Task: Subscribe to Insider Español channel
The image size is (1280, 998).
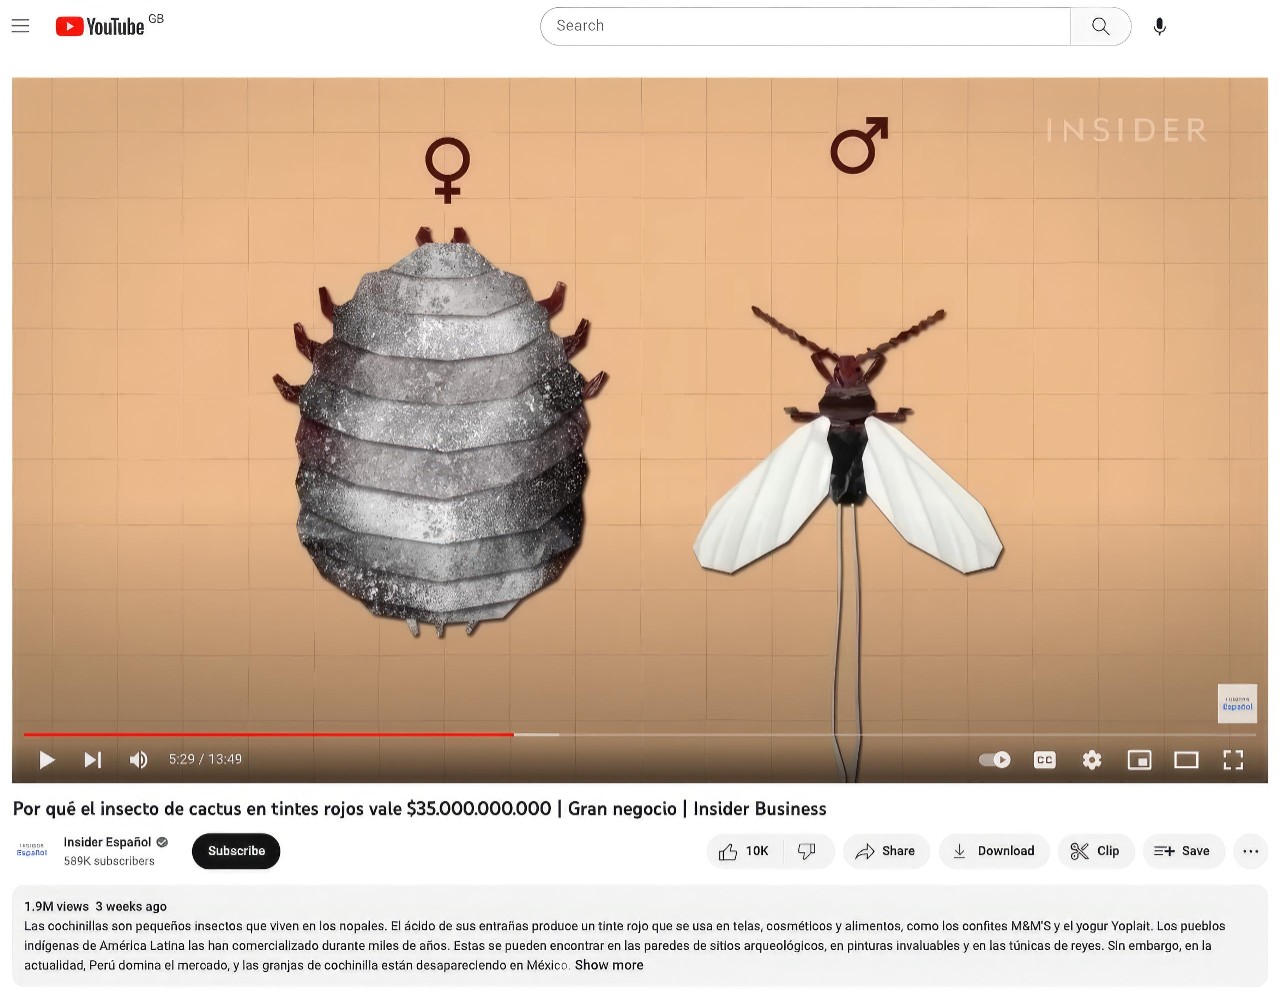Action: click(x=236, y=851)
